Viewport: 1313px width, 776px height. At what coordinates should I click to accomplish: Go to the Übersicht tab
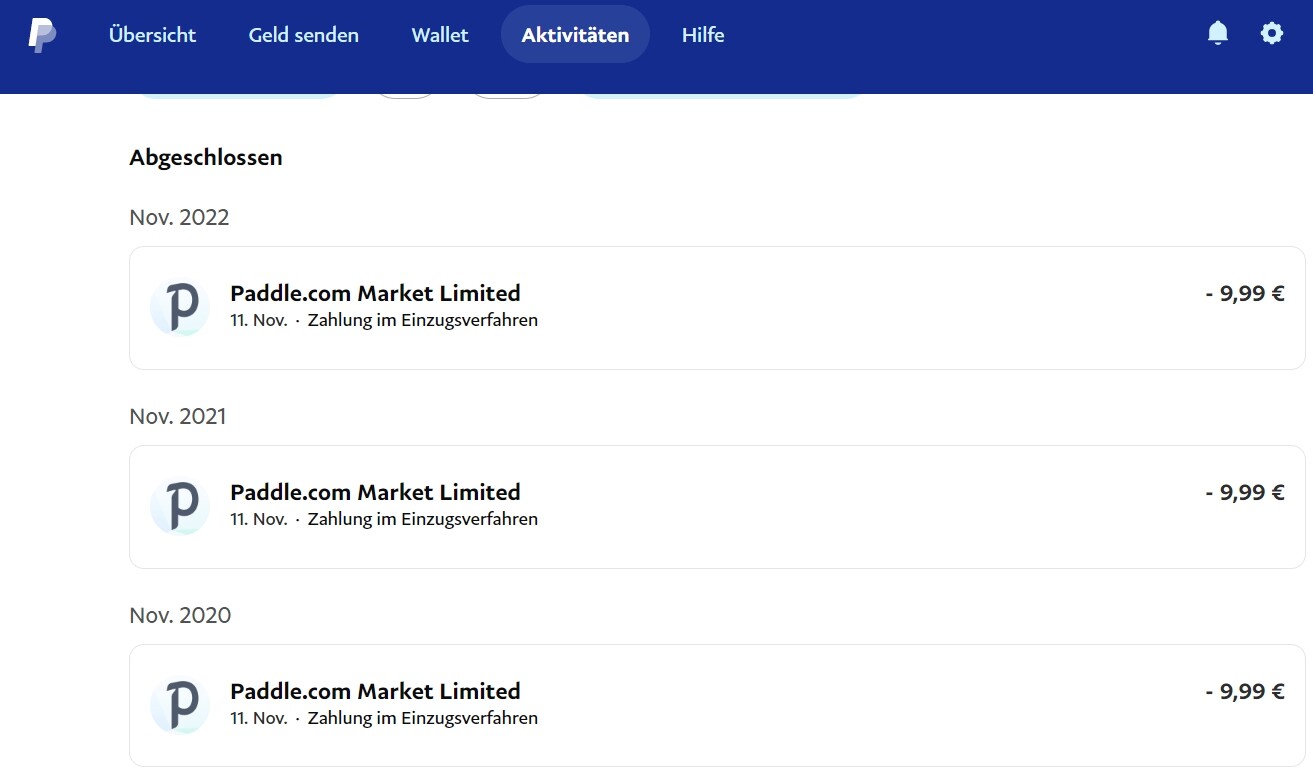[153, 35]
